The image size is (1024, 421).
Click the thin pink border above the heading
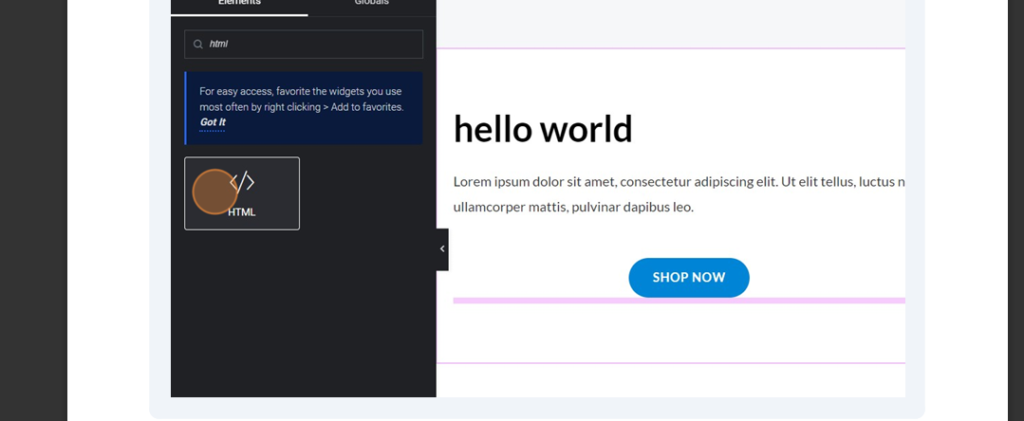(670, 48)
